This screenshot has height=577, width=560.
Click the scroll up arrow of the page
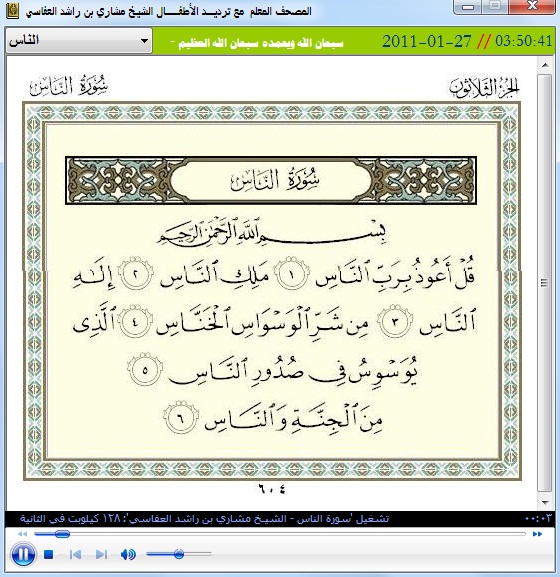pyautogui.click(x=545, y=66)
